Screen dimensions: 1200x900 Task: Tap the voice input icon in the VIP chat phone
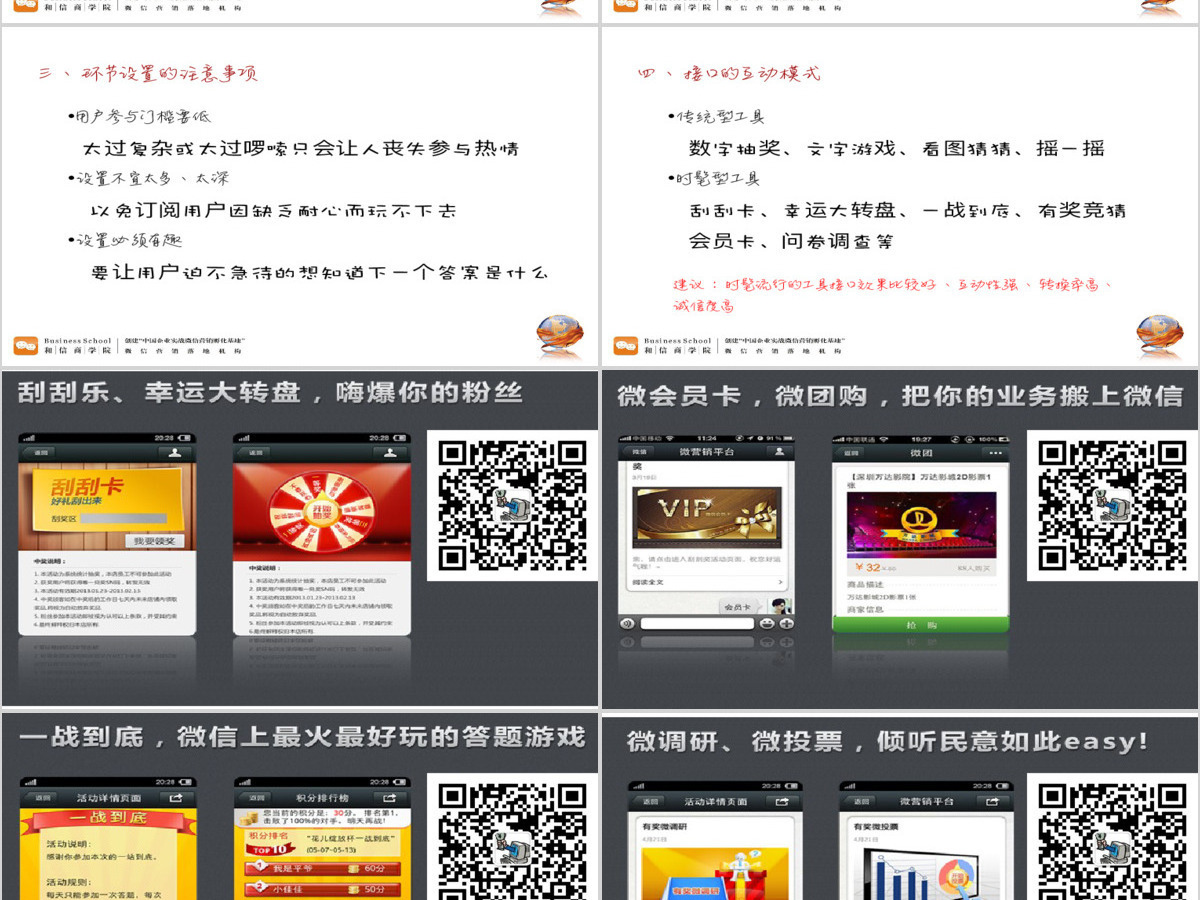[627, 623]
